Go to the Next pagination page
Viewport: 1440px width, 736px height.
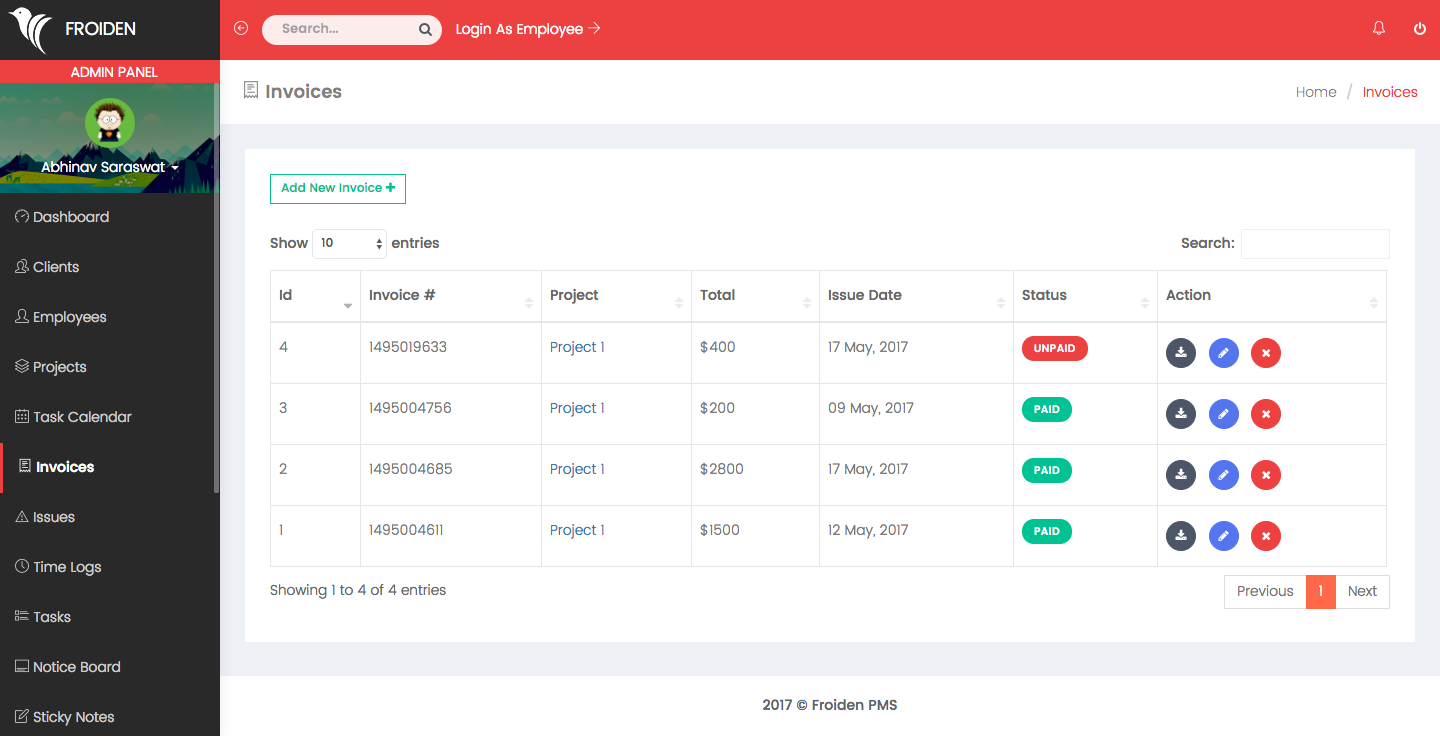point(1362,591)
